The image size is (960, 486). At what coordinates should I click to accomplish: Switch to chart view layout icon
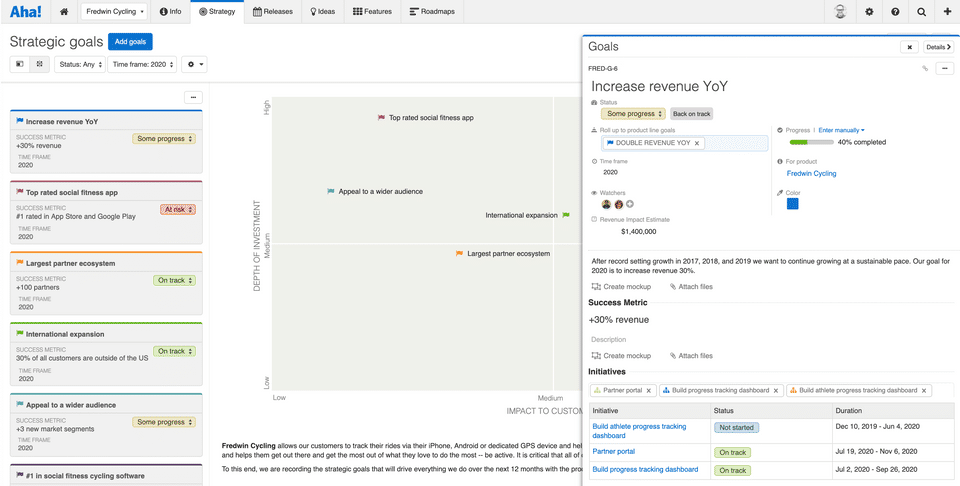[39, 64]
